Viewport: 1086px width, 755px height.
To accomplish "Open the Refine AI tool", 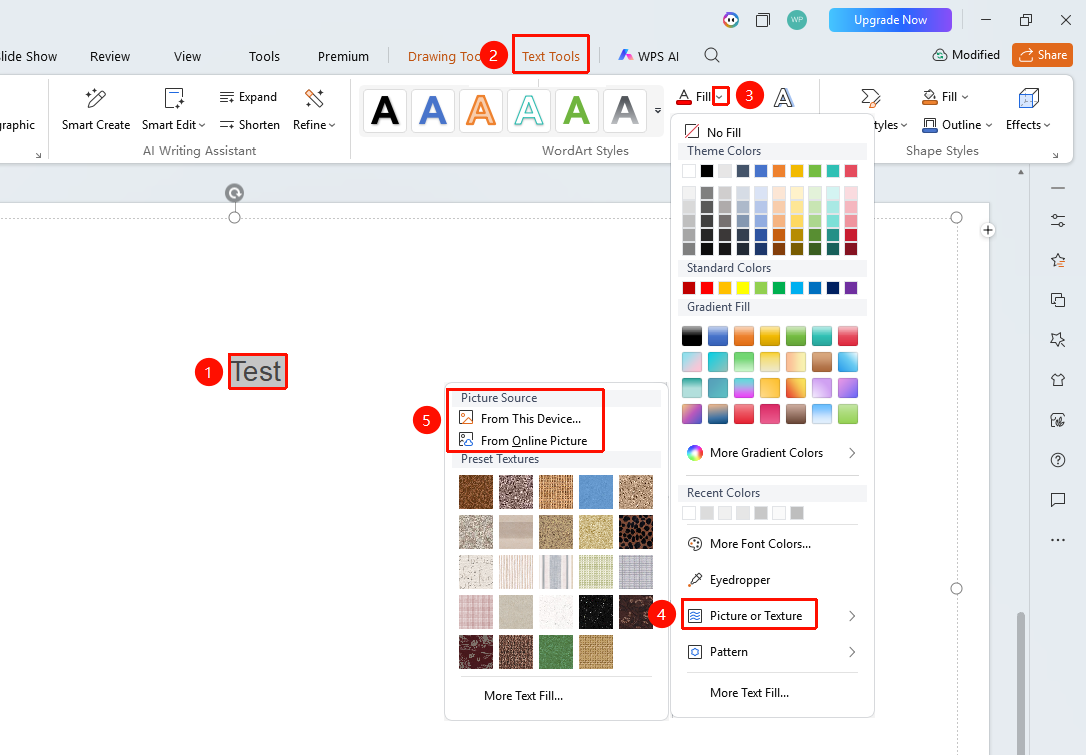I will coord(314,109).
